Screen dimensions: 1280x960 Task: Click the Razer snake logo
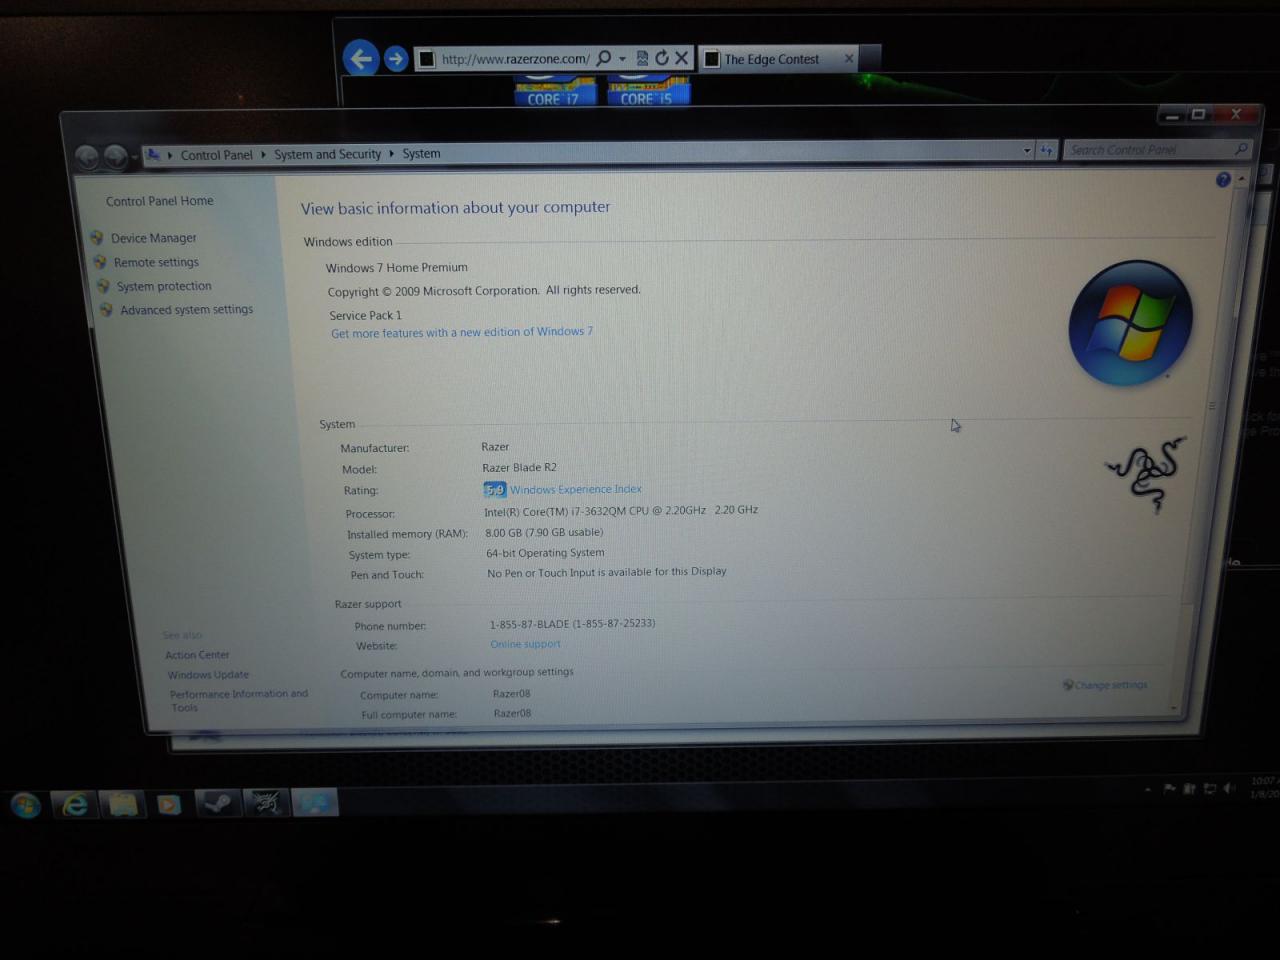point(1146,474)
